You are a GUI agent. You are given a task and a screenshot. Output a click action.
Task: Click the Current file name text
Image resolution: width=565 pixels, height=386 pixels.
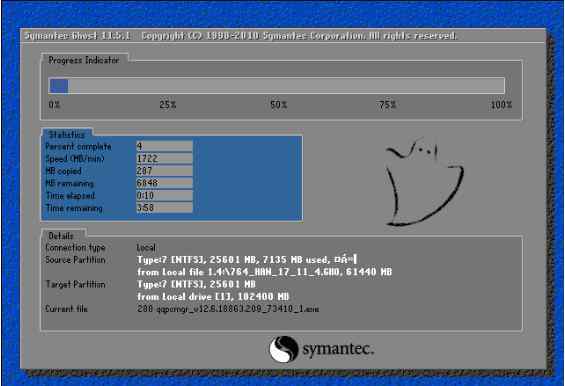(x=228, y=309)
